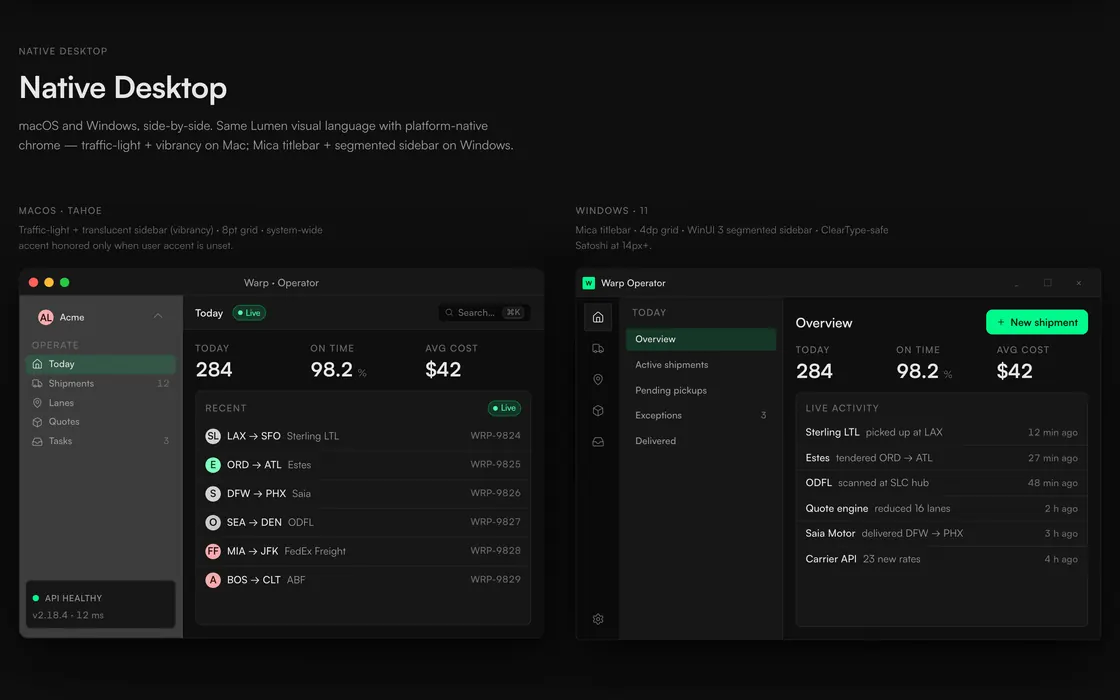
Task: Click the FF avatar for FedEx Freight
Action: click(x=213, y=551)
